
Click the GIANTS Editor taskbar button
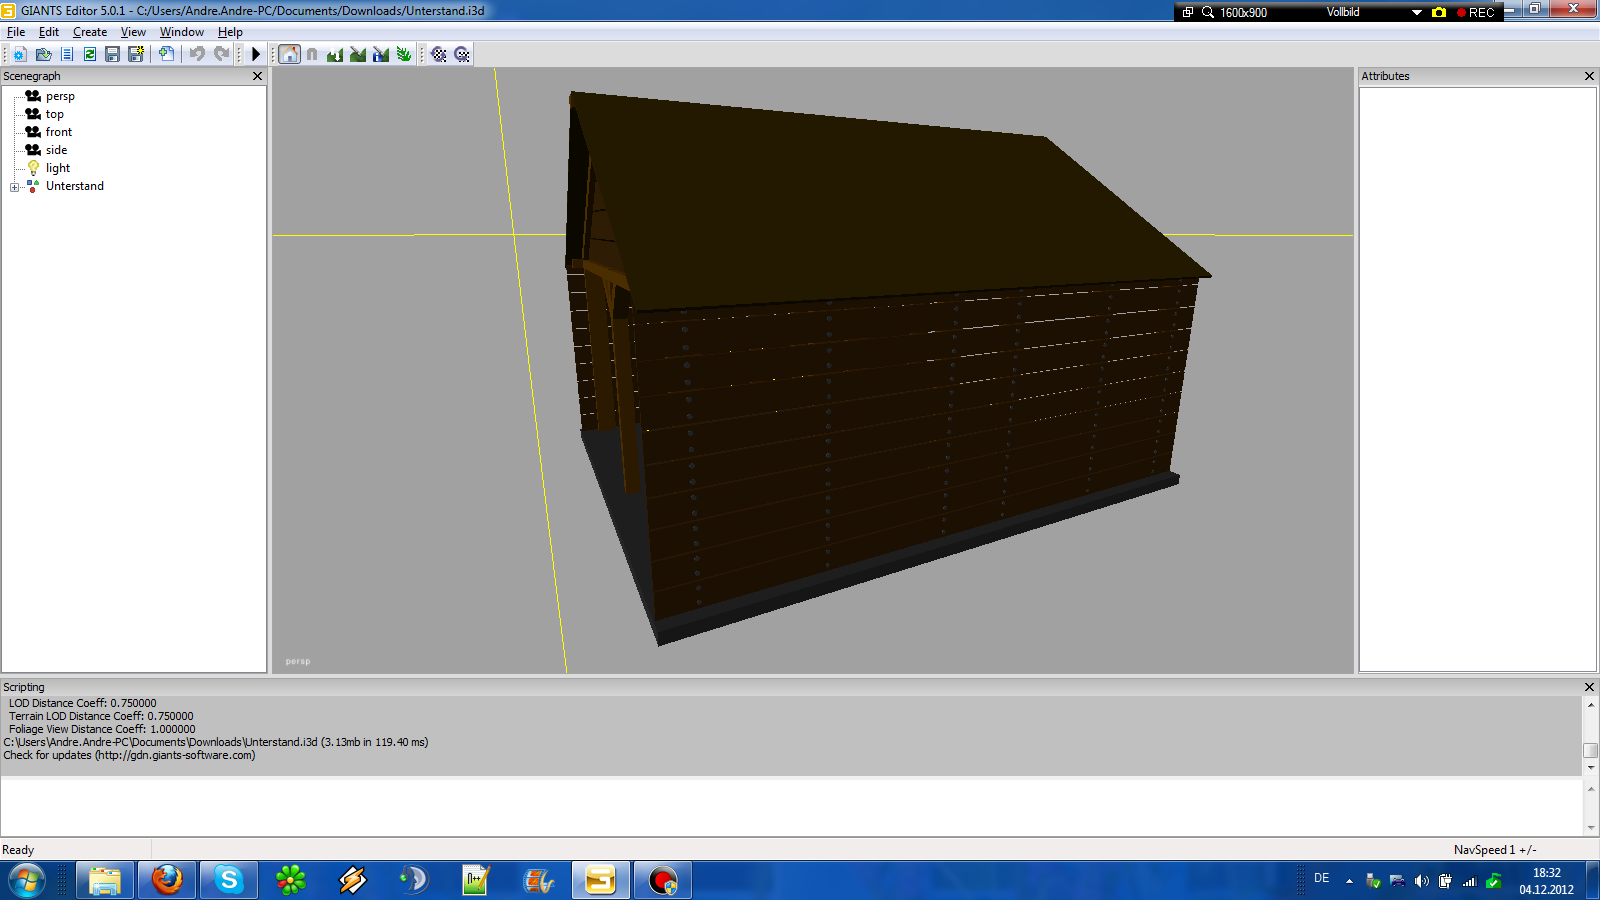click(601, 881)
